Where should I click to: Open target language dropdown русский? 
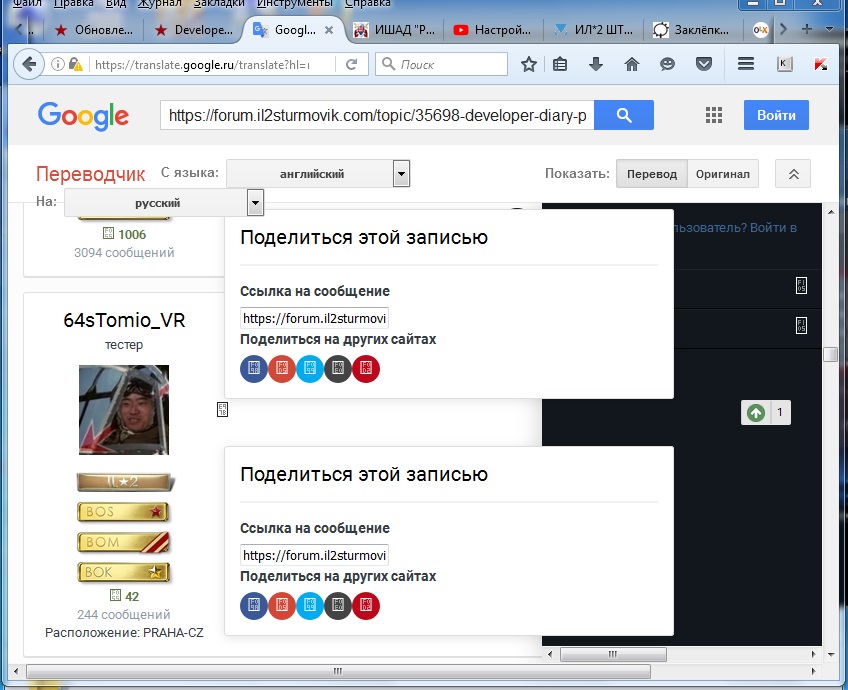point(164,203)
